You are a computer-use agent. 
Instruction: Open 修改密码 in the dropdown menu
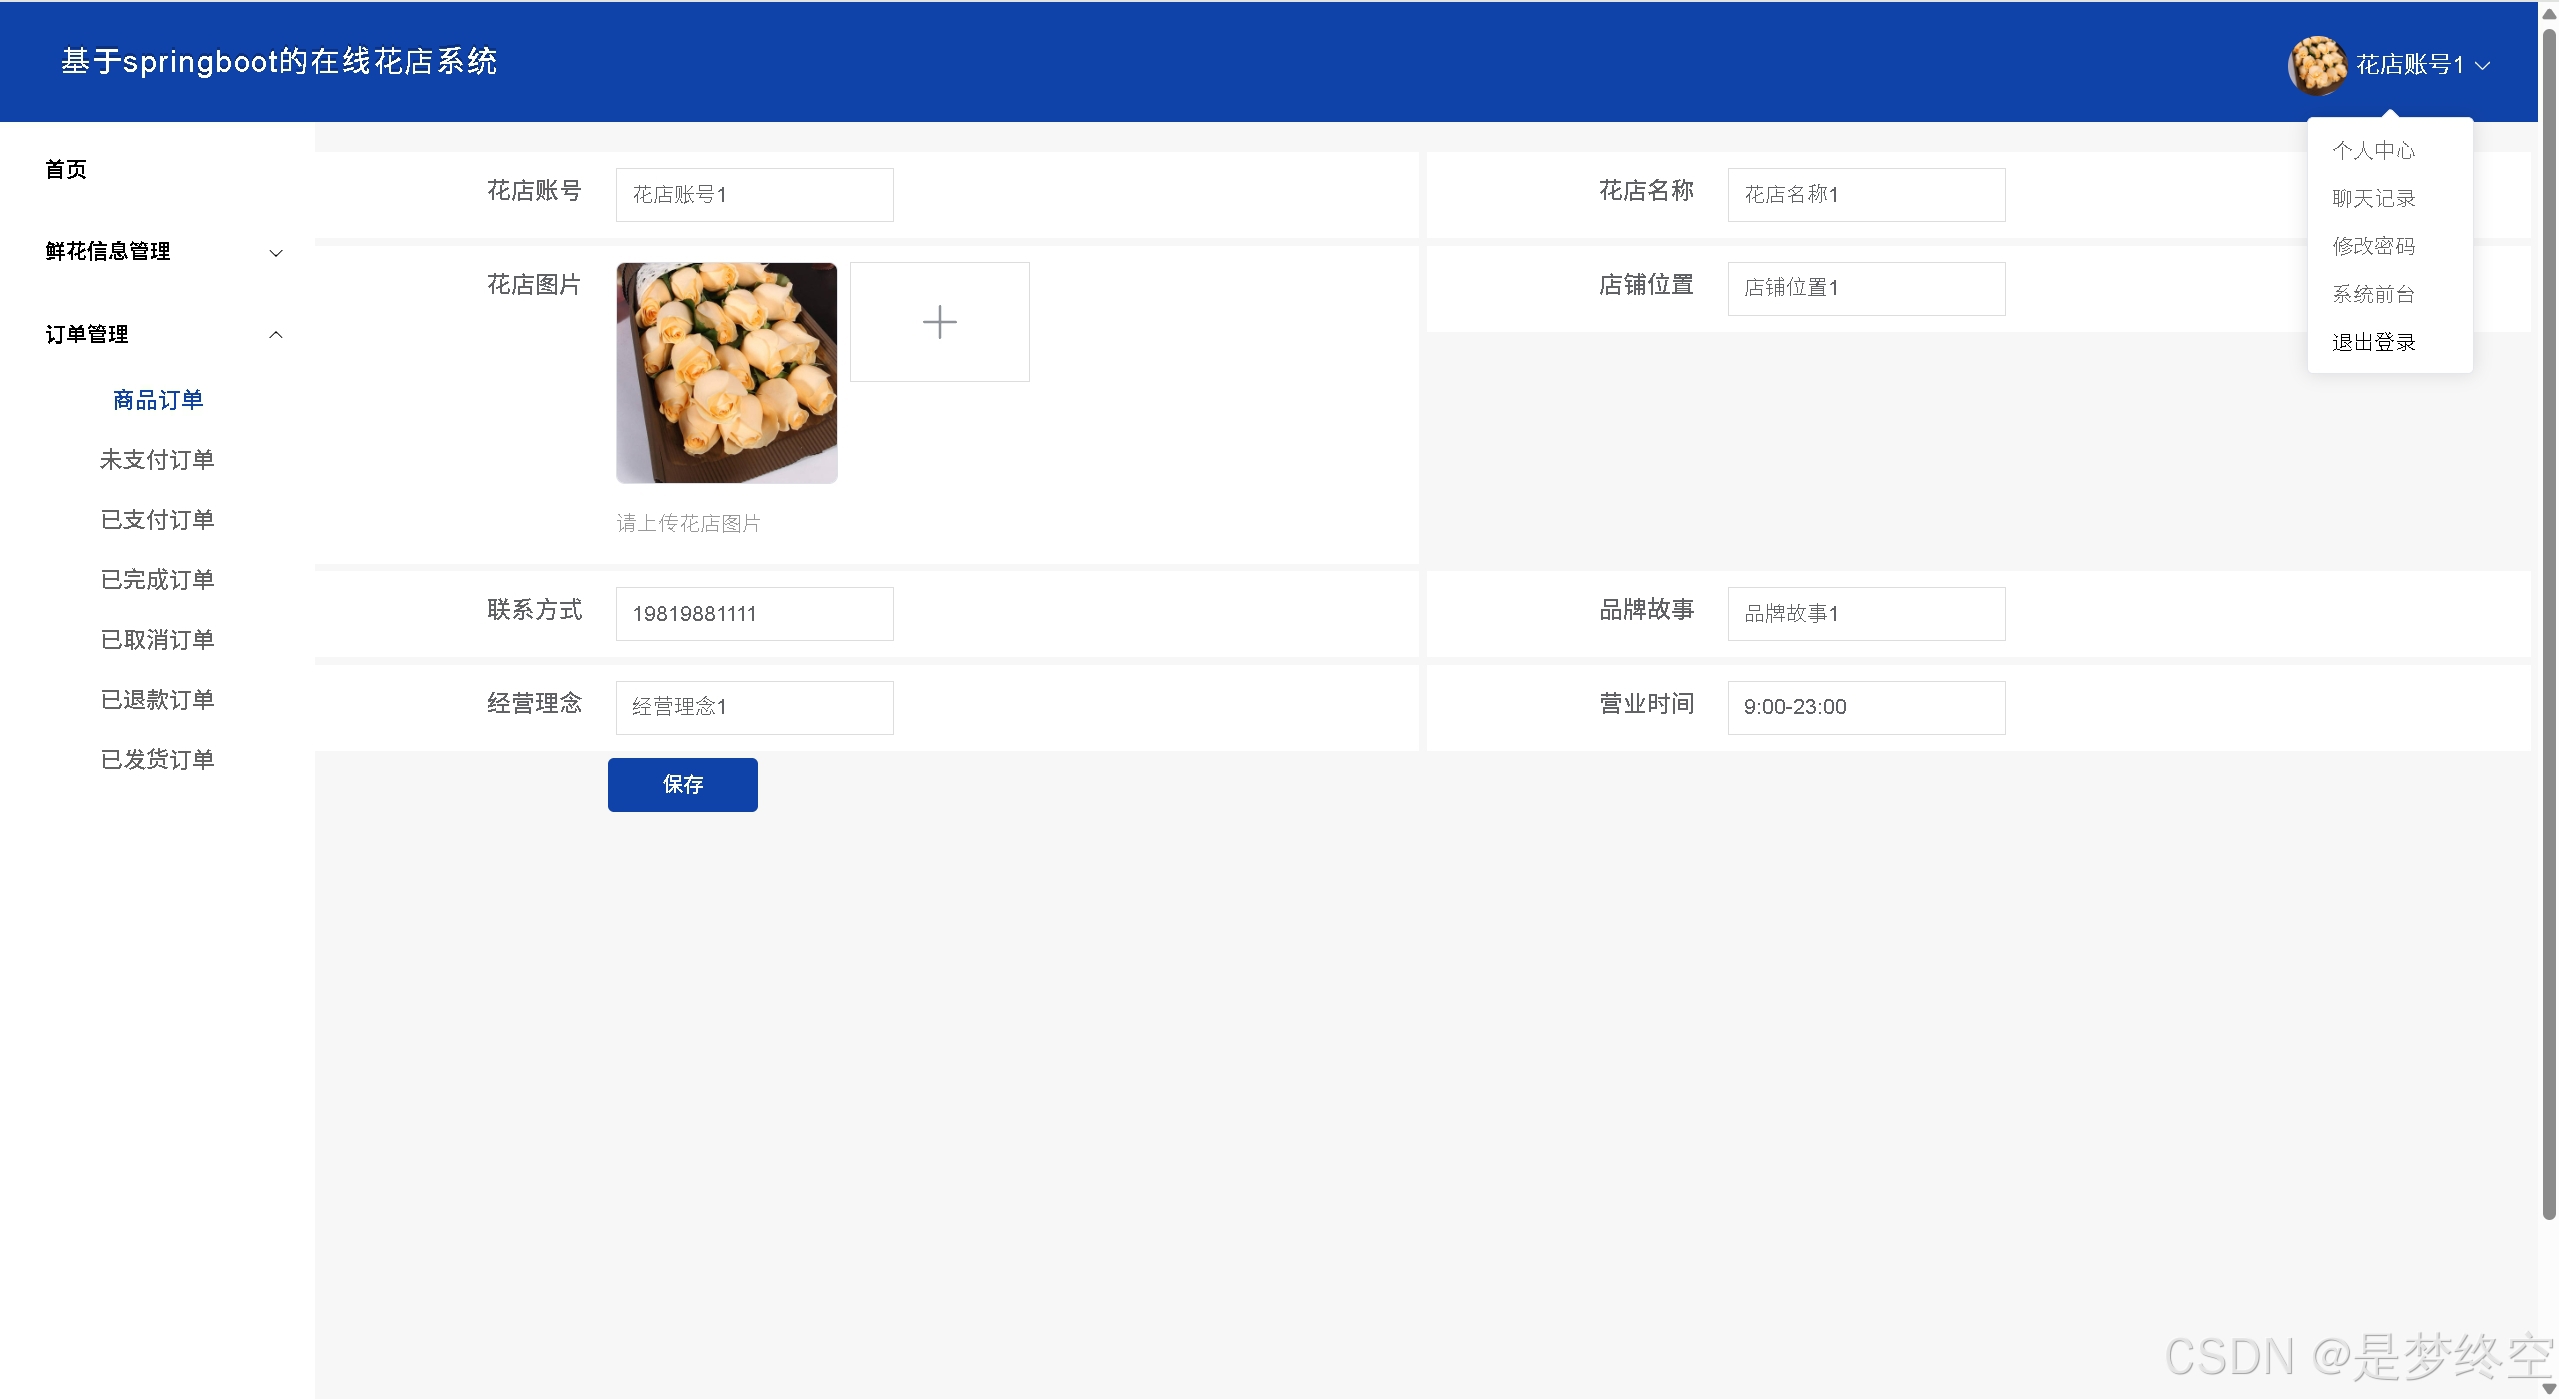[2375, 245]
